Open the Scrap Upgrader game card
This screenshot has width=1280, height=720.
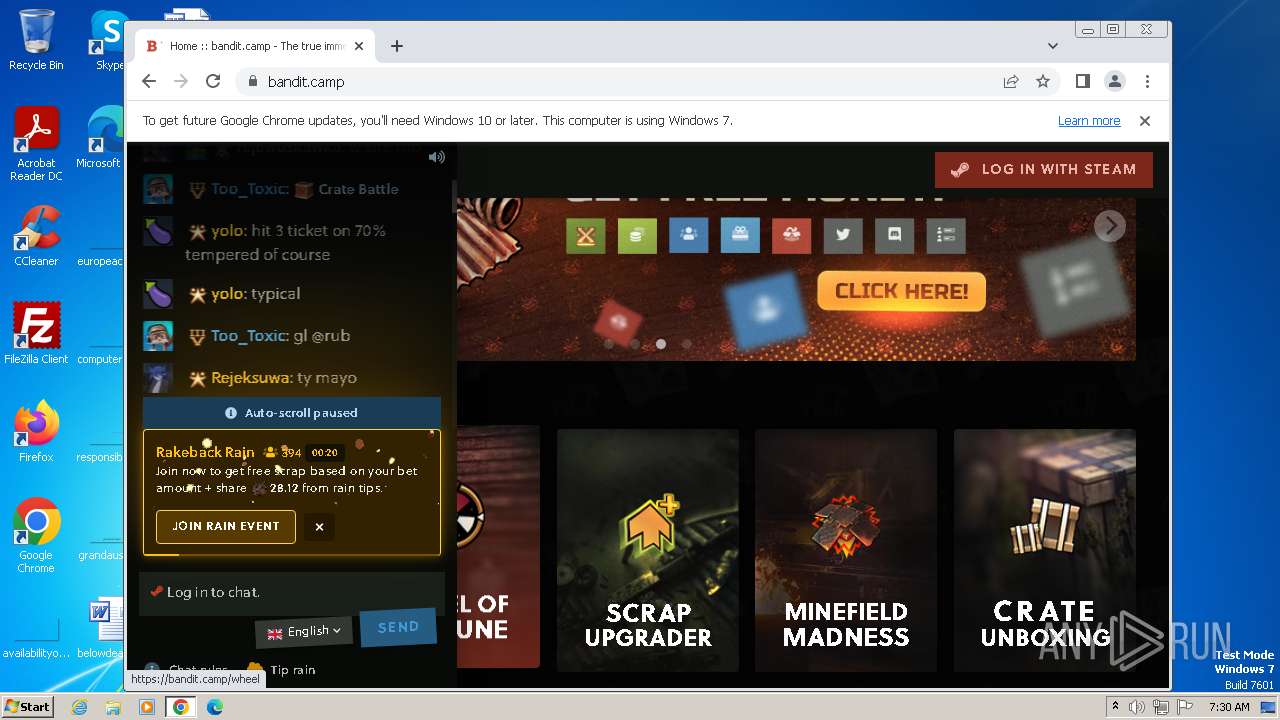coord(648,550)
